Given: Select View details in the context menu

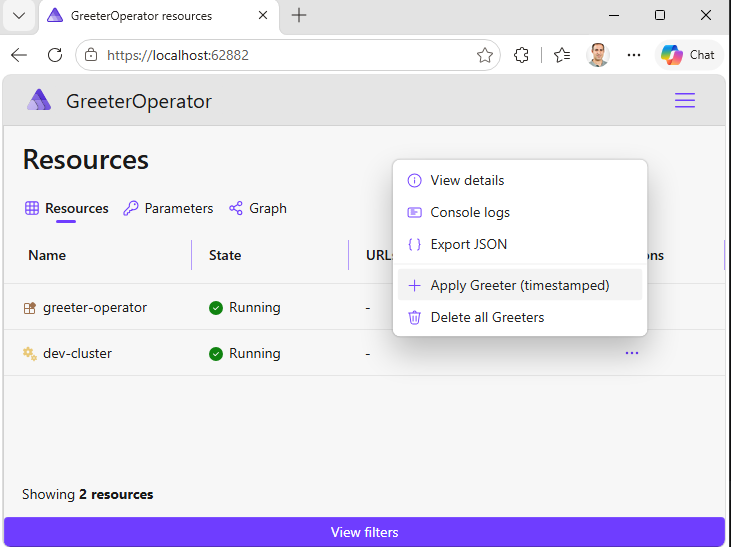Looking at the screenshot, I should coord(520,180).
